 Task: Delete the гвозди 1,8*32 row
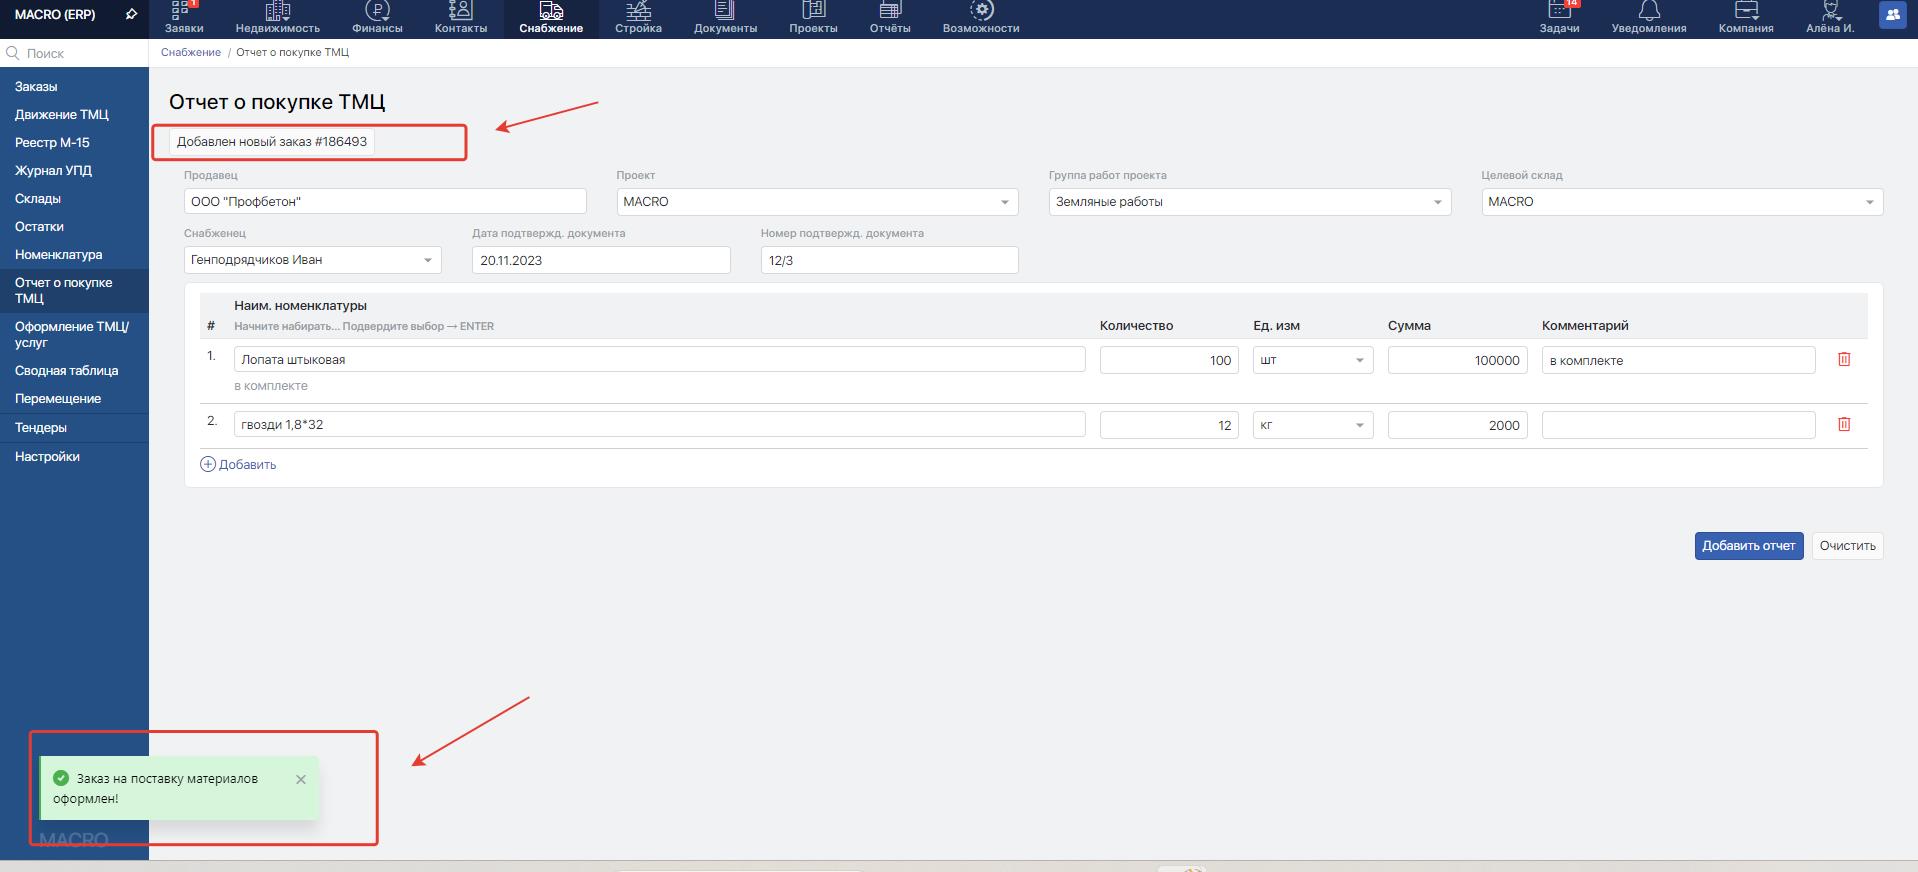(x=1844, y=424)
